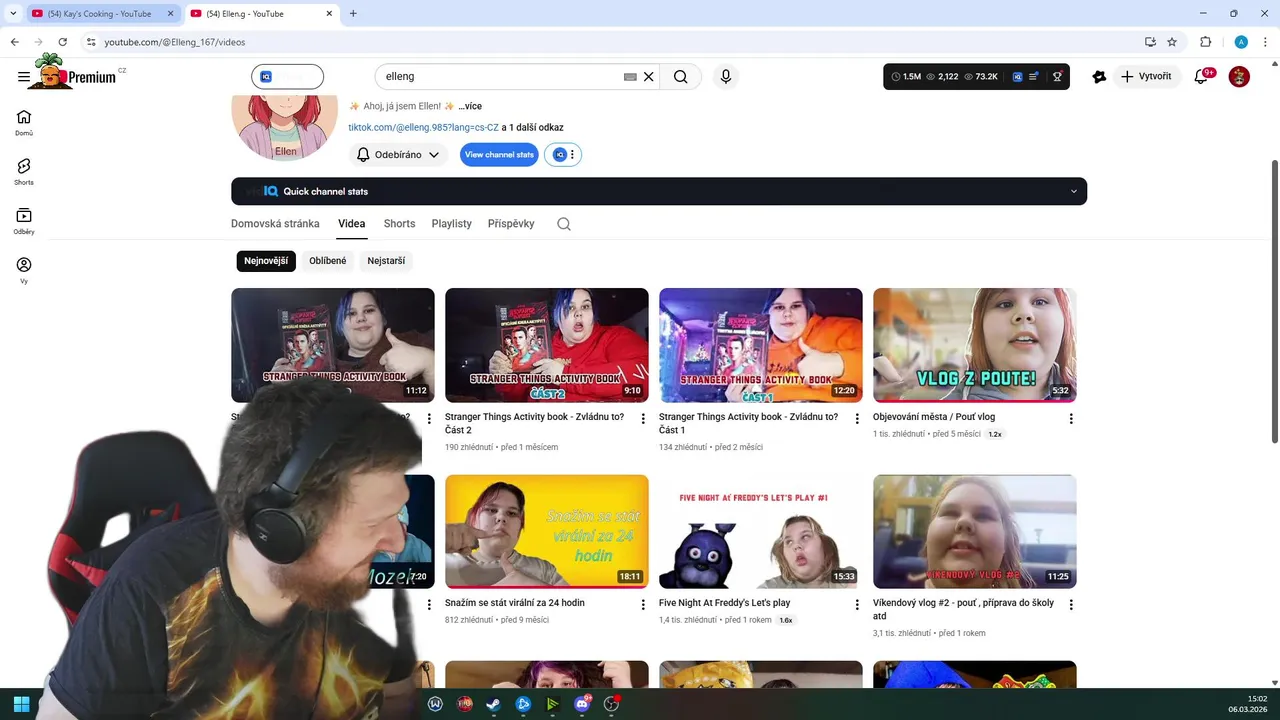The width and height of the screenshot is (1280, 720).
Task: Reload the page in Chrome
Action: pyautogui.click(x=62, y=42)
